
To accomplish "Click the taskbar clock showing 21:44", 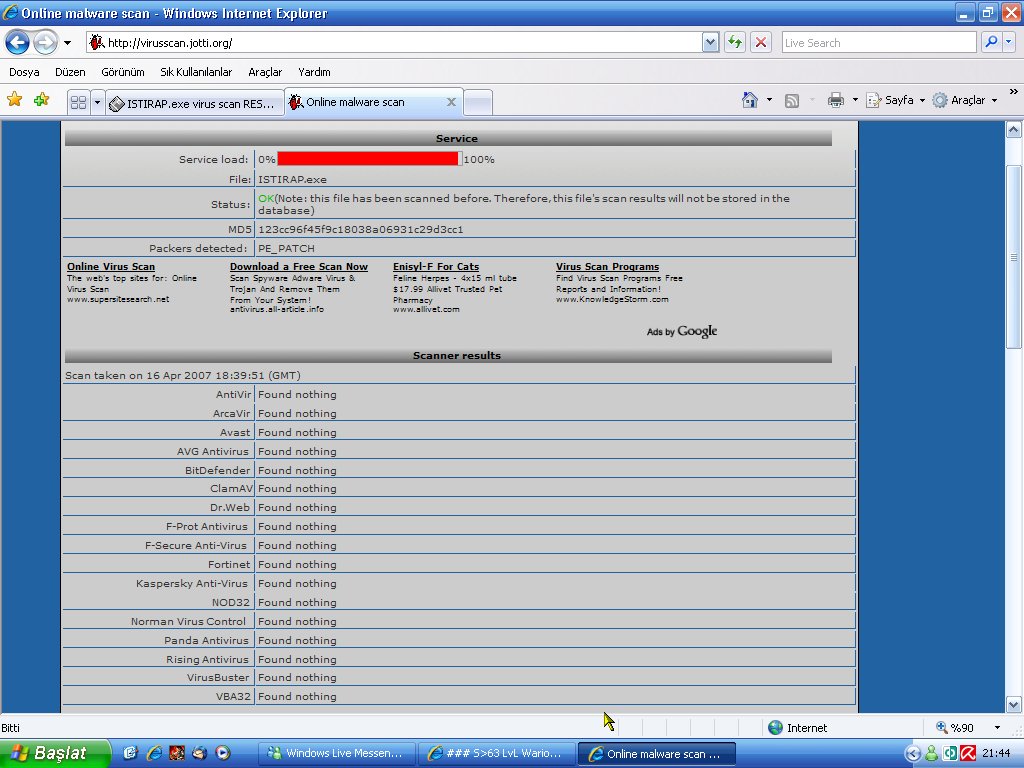I will pyautogui.click(x=996, y=754).
